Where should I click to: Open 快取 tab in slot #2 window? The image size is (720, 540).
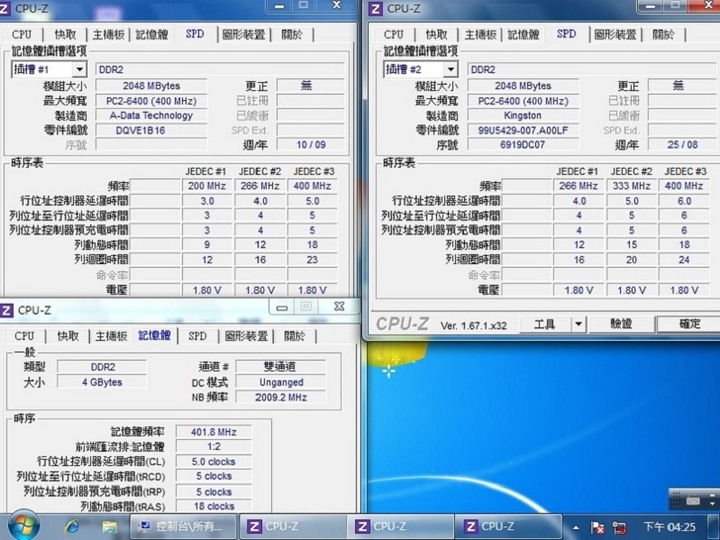[437, 34]
